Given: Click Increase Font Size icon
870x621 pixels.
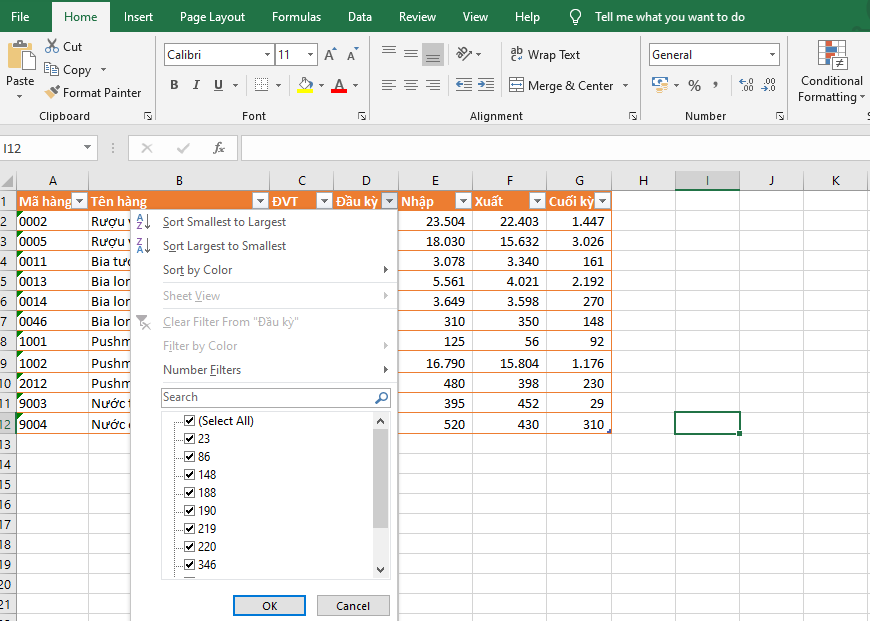Looking at the screenshot, I should [x=330, y=55].
